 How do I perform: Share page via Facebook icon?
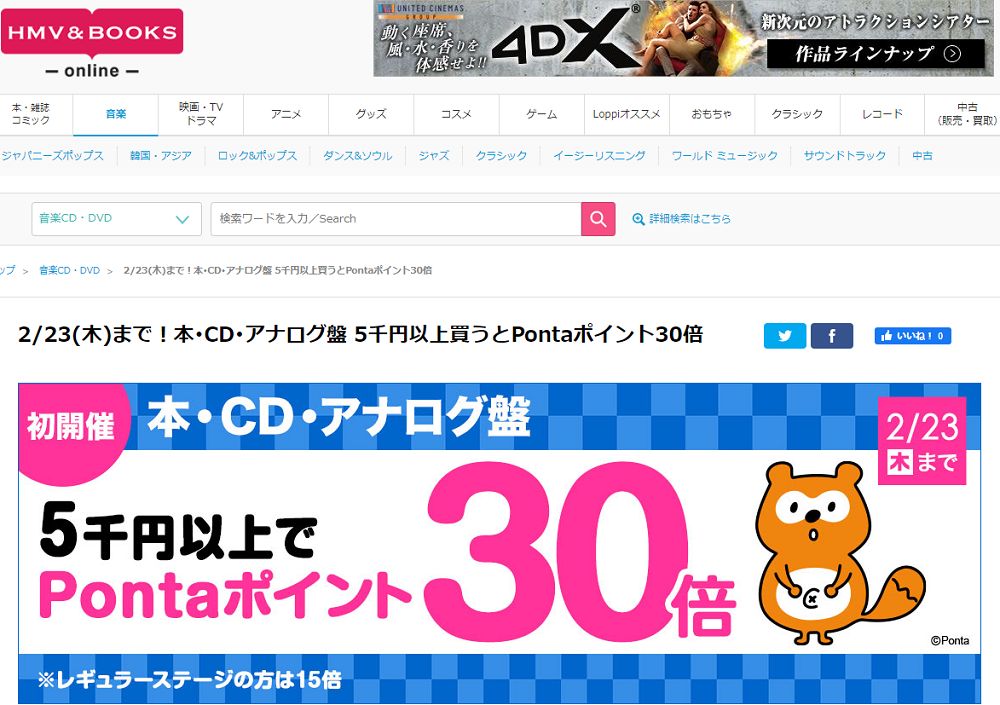832,336
